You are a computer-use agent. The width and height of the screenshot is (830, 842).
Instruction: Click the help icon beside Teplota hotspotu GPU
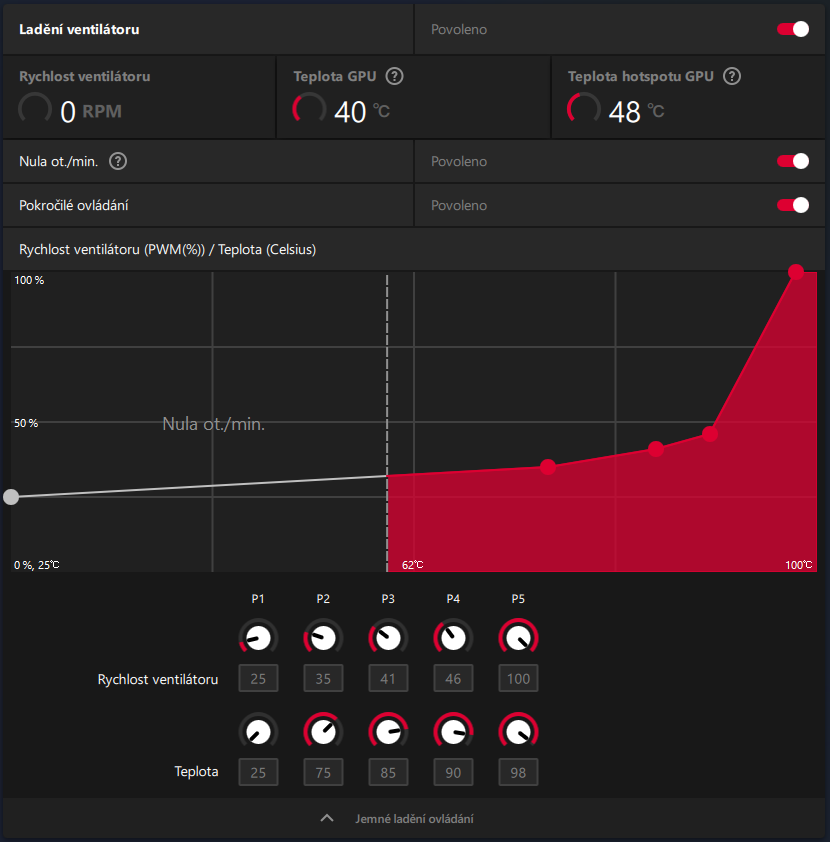[x=732, y=76]
